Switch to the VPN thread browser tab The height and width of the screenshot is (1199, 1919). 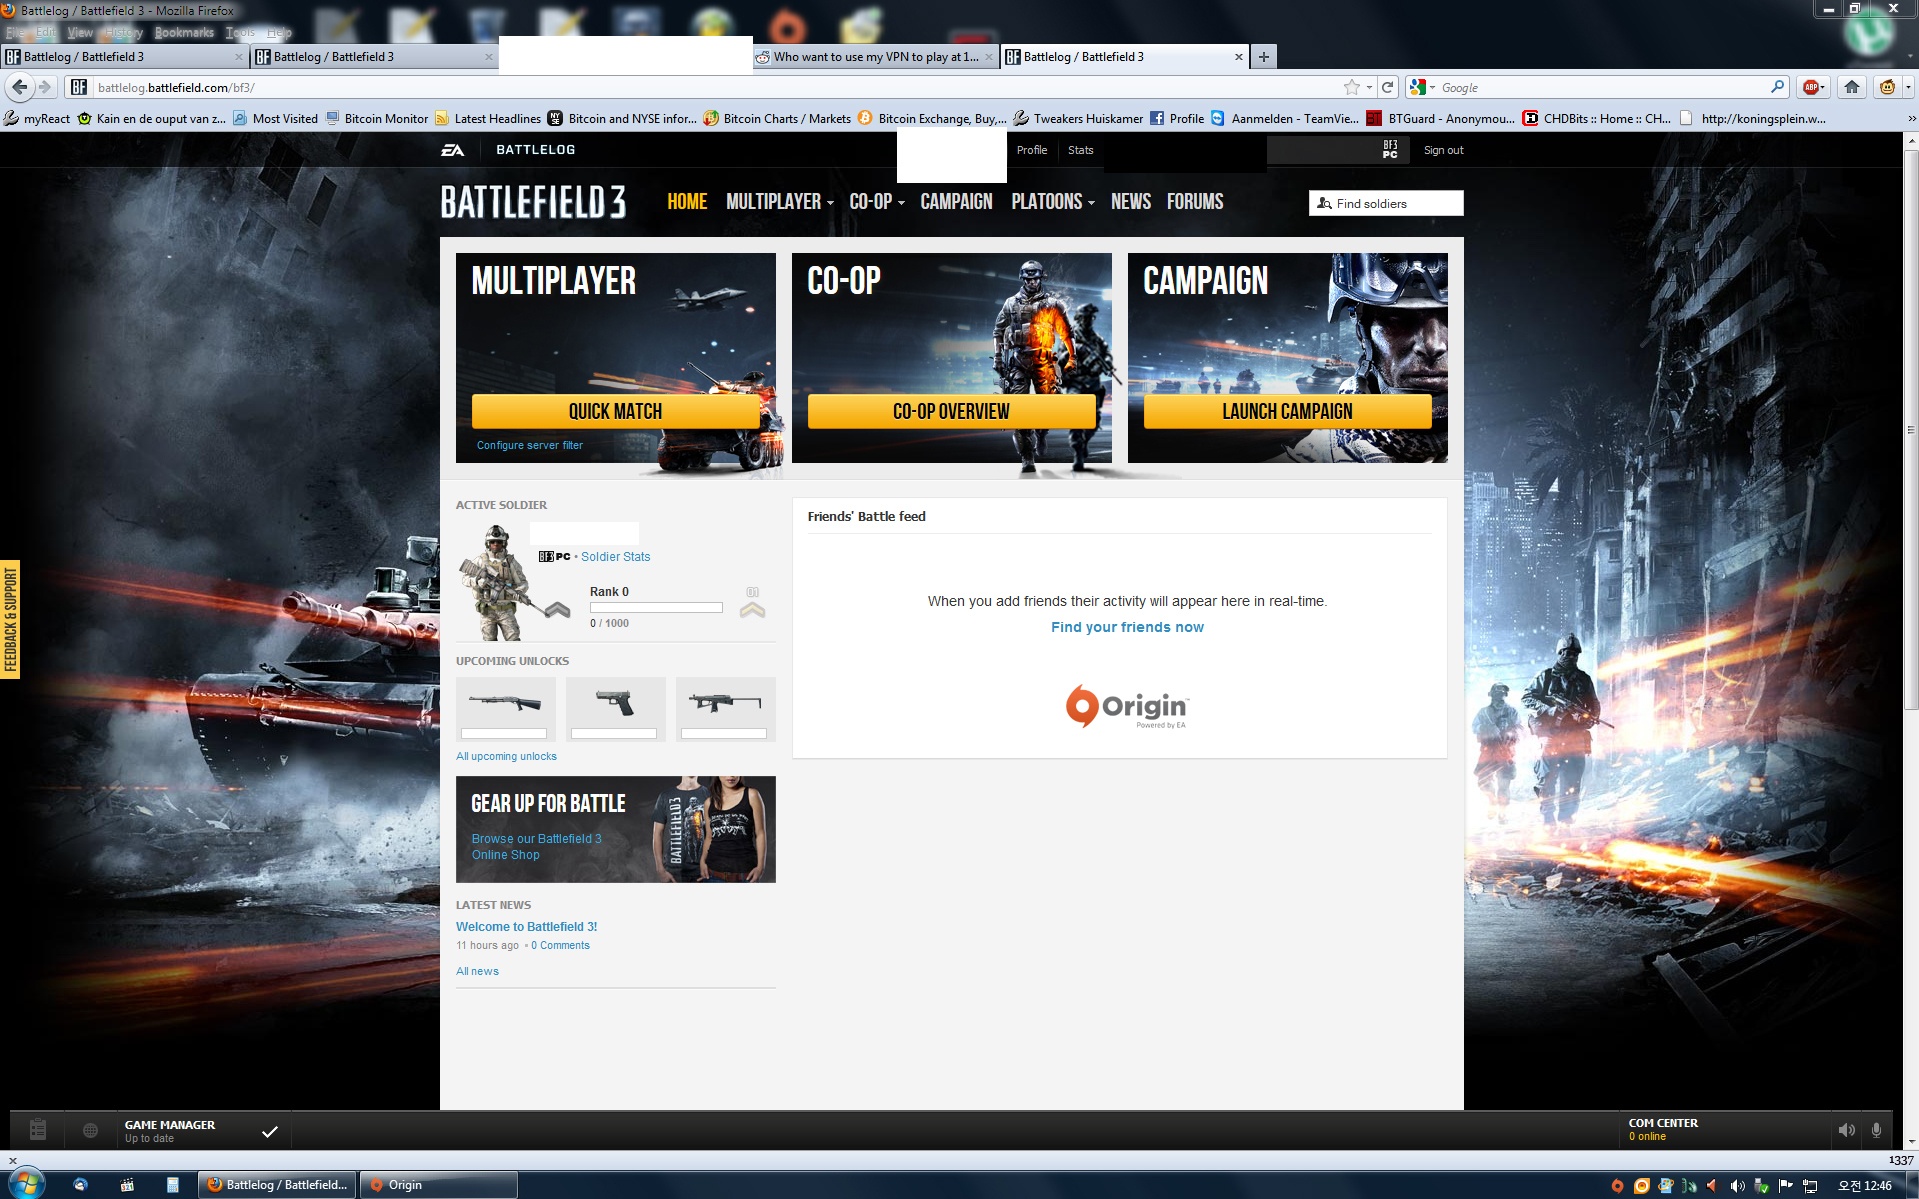(x=875, y=57)
